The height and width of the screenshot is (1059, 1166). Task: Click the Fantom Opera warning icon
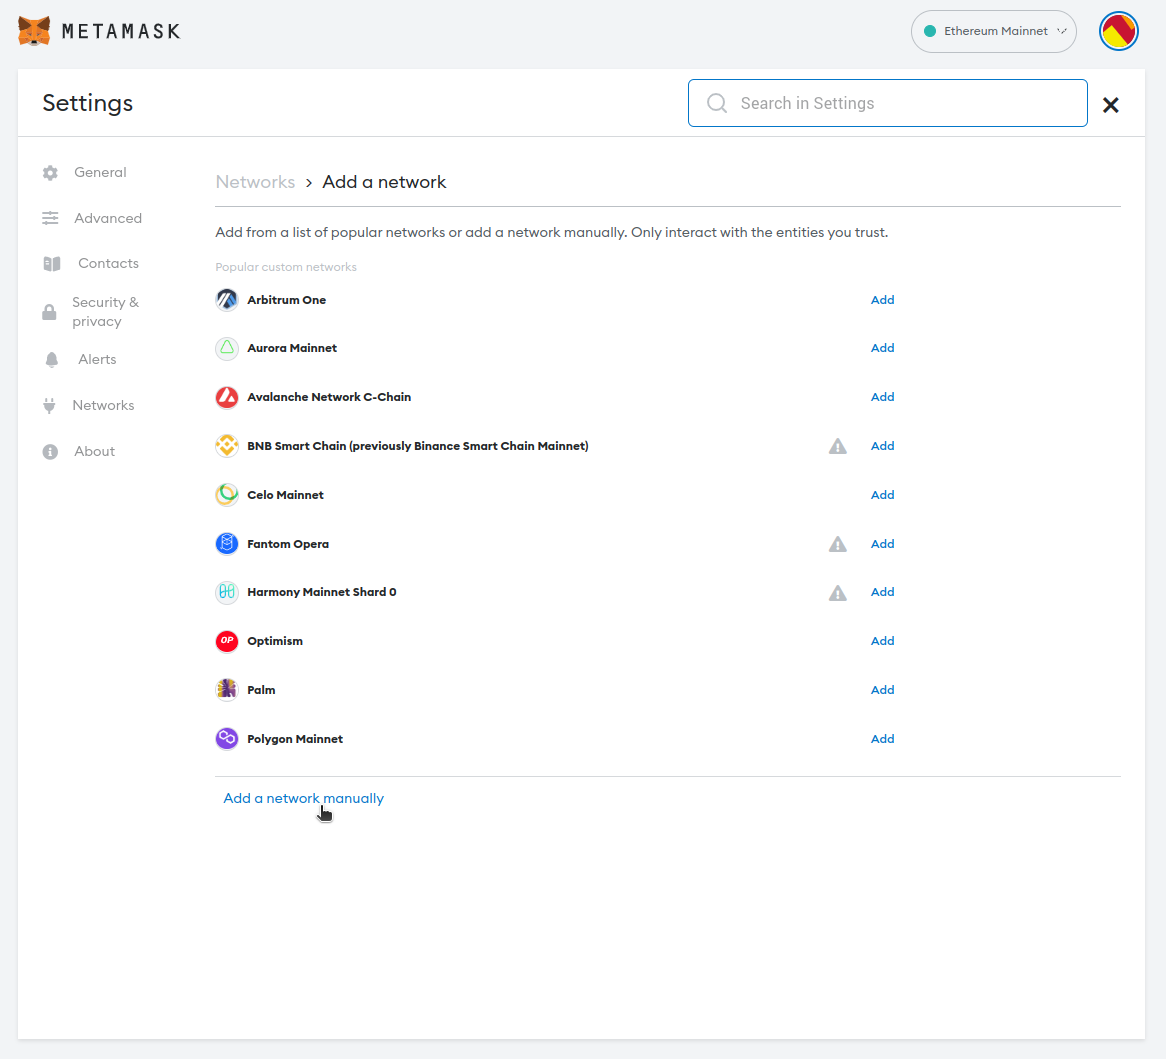tap(838, 544)
